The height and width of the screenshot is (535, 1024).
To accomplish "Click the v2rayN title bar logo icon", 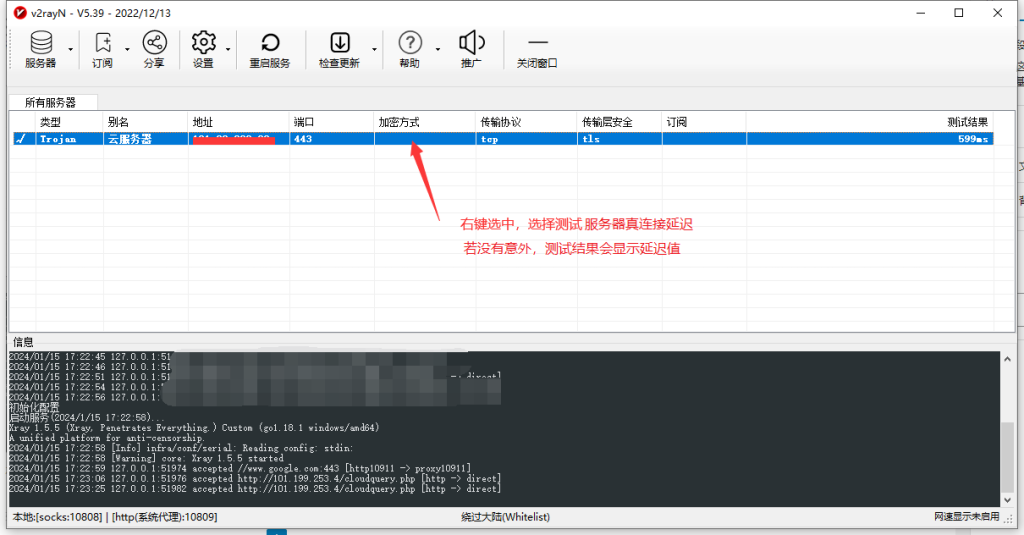I will click(20, 12).
